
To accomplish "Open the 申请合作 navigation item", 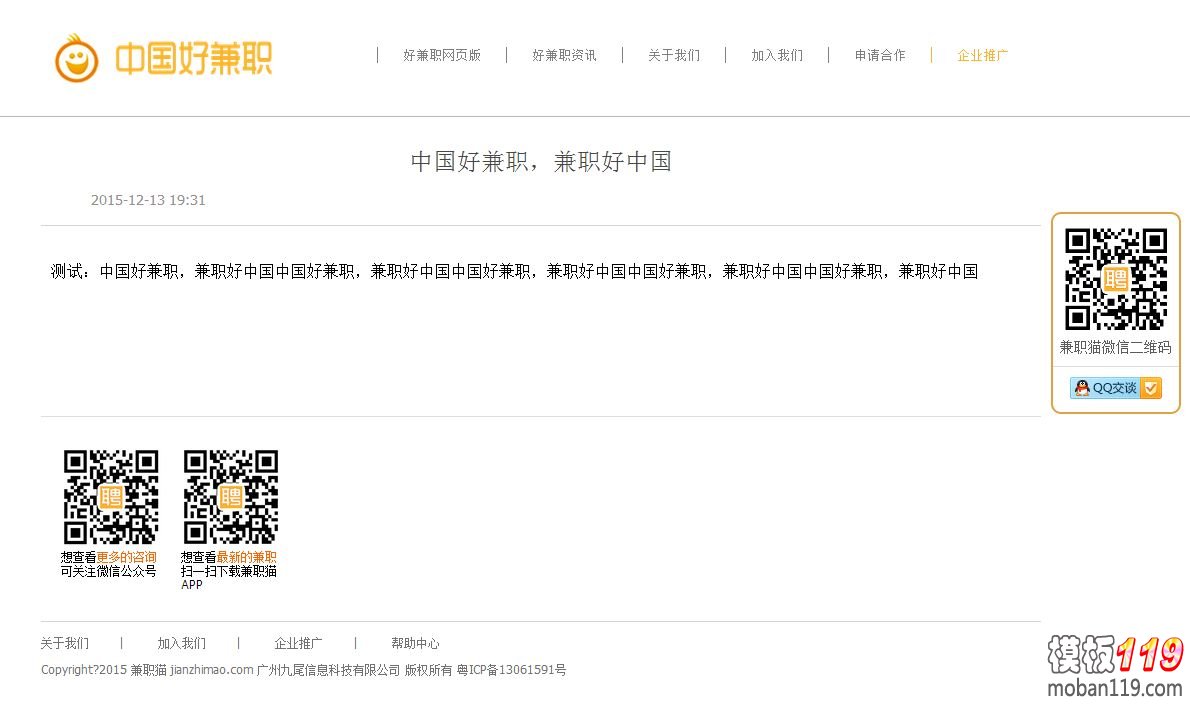I will [880, 55].
